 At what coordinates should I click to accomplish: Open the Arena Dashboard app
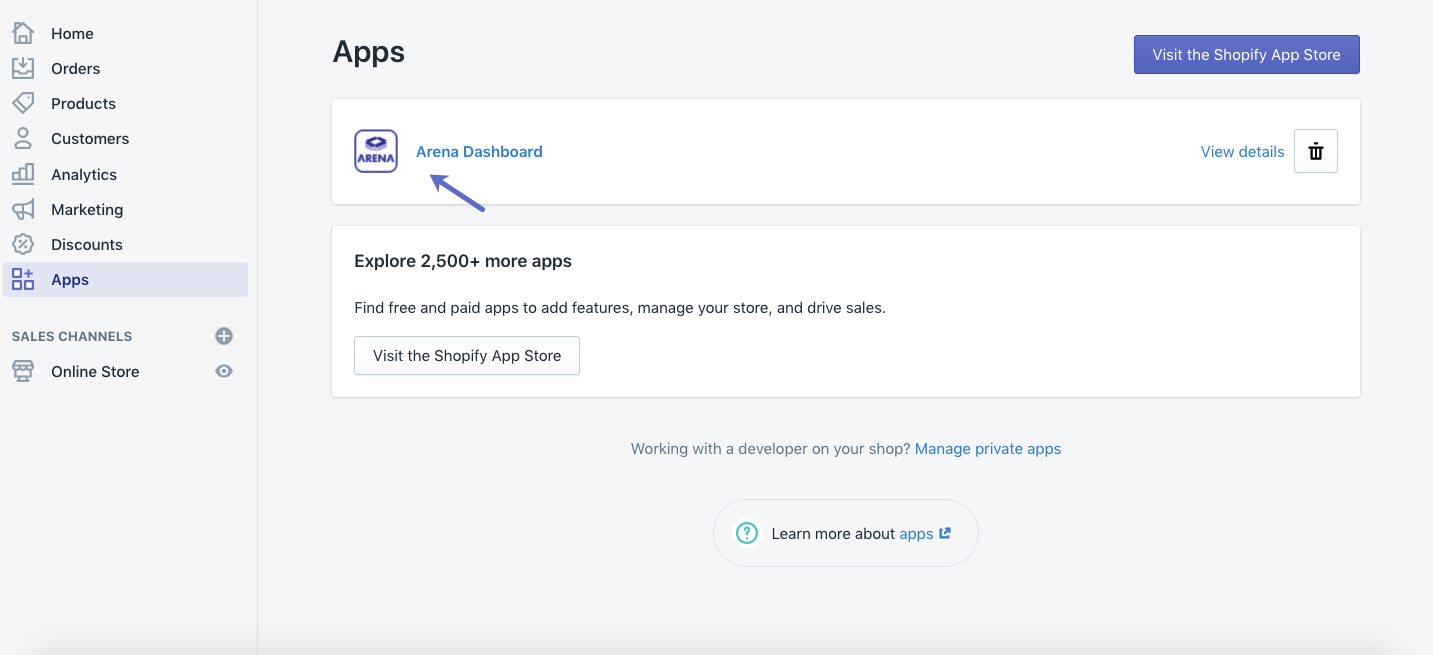pos(479,151)
